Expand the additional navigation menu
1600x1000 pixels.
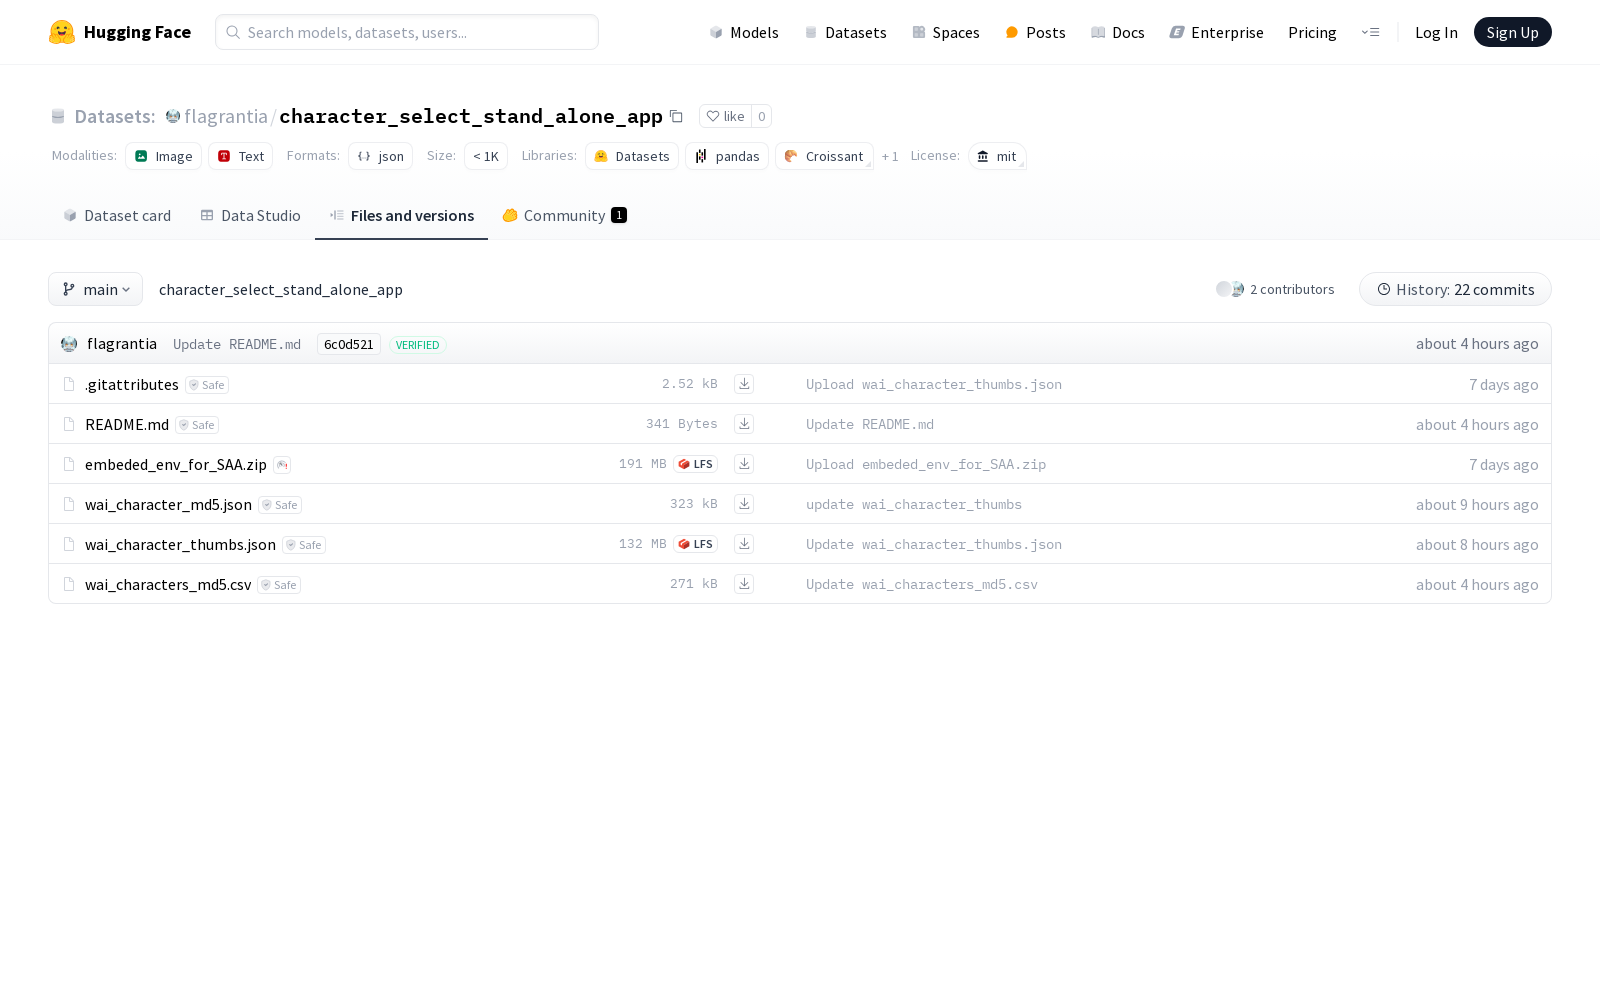[x=1370, y=32]
